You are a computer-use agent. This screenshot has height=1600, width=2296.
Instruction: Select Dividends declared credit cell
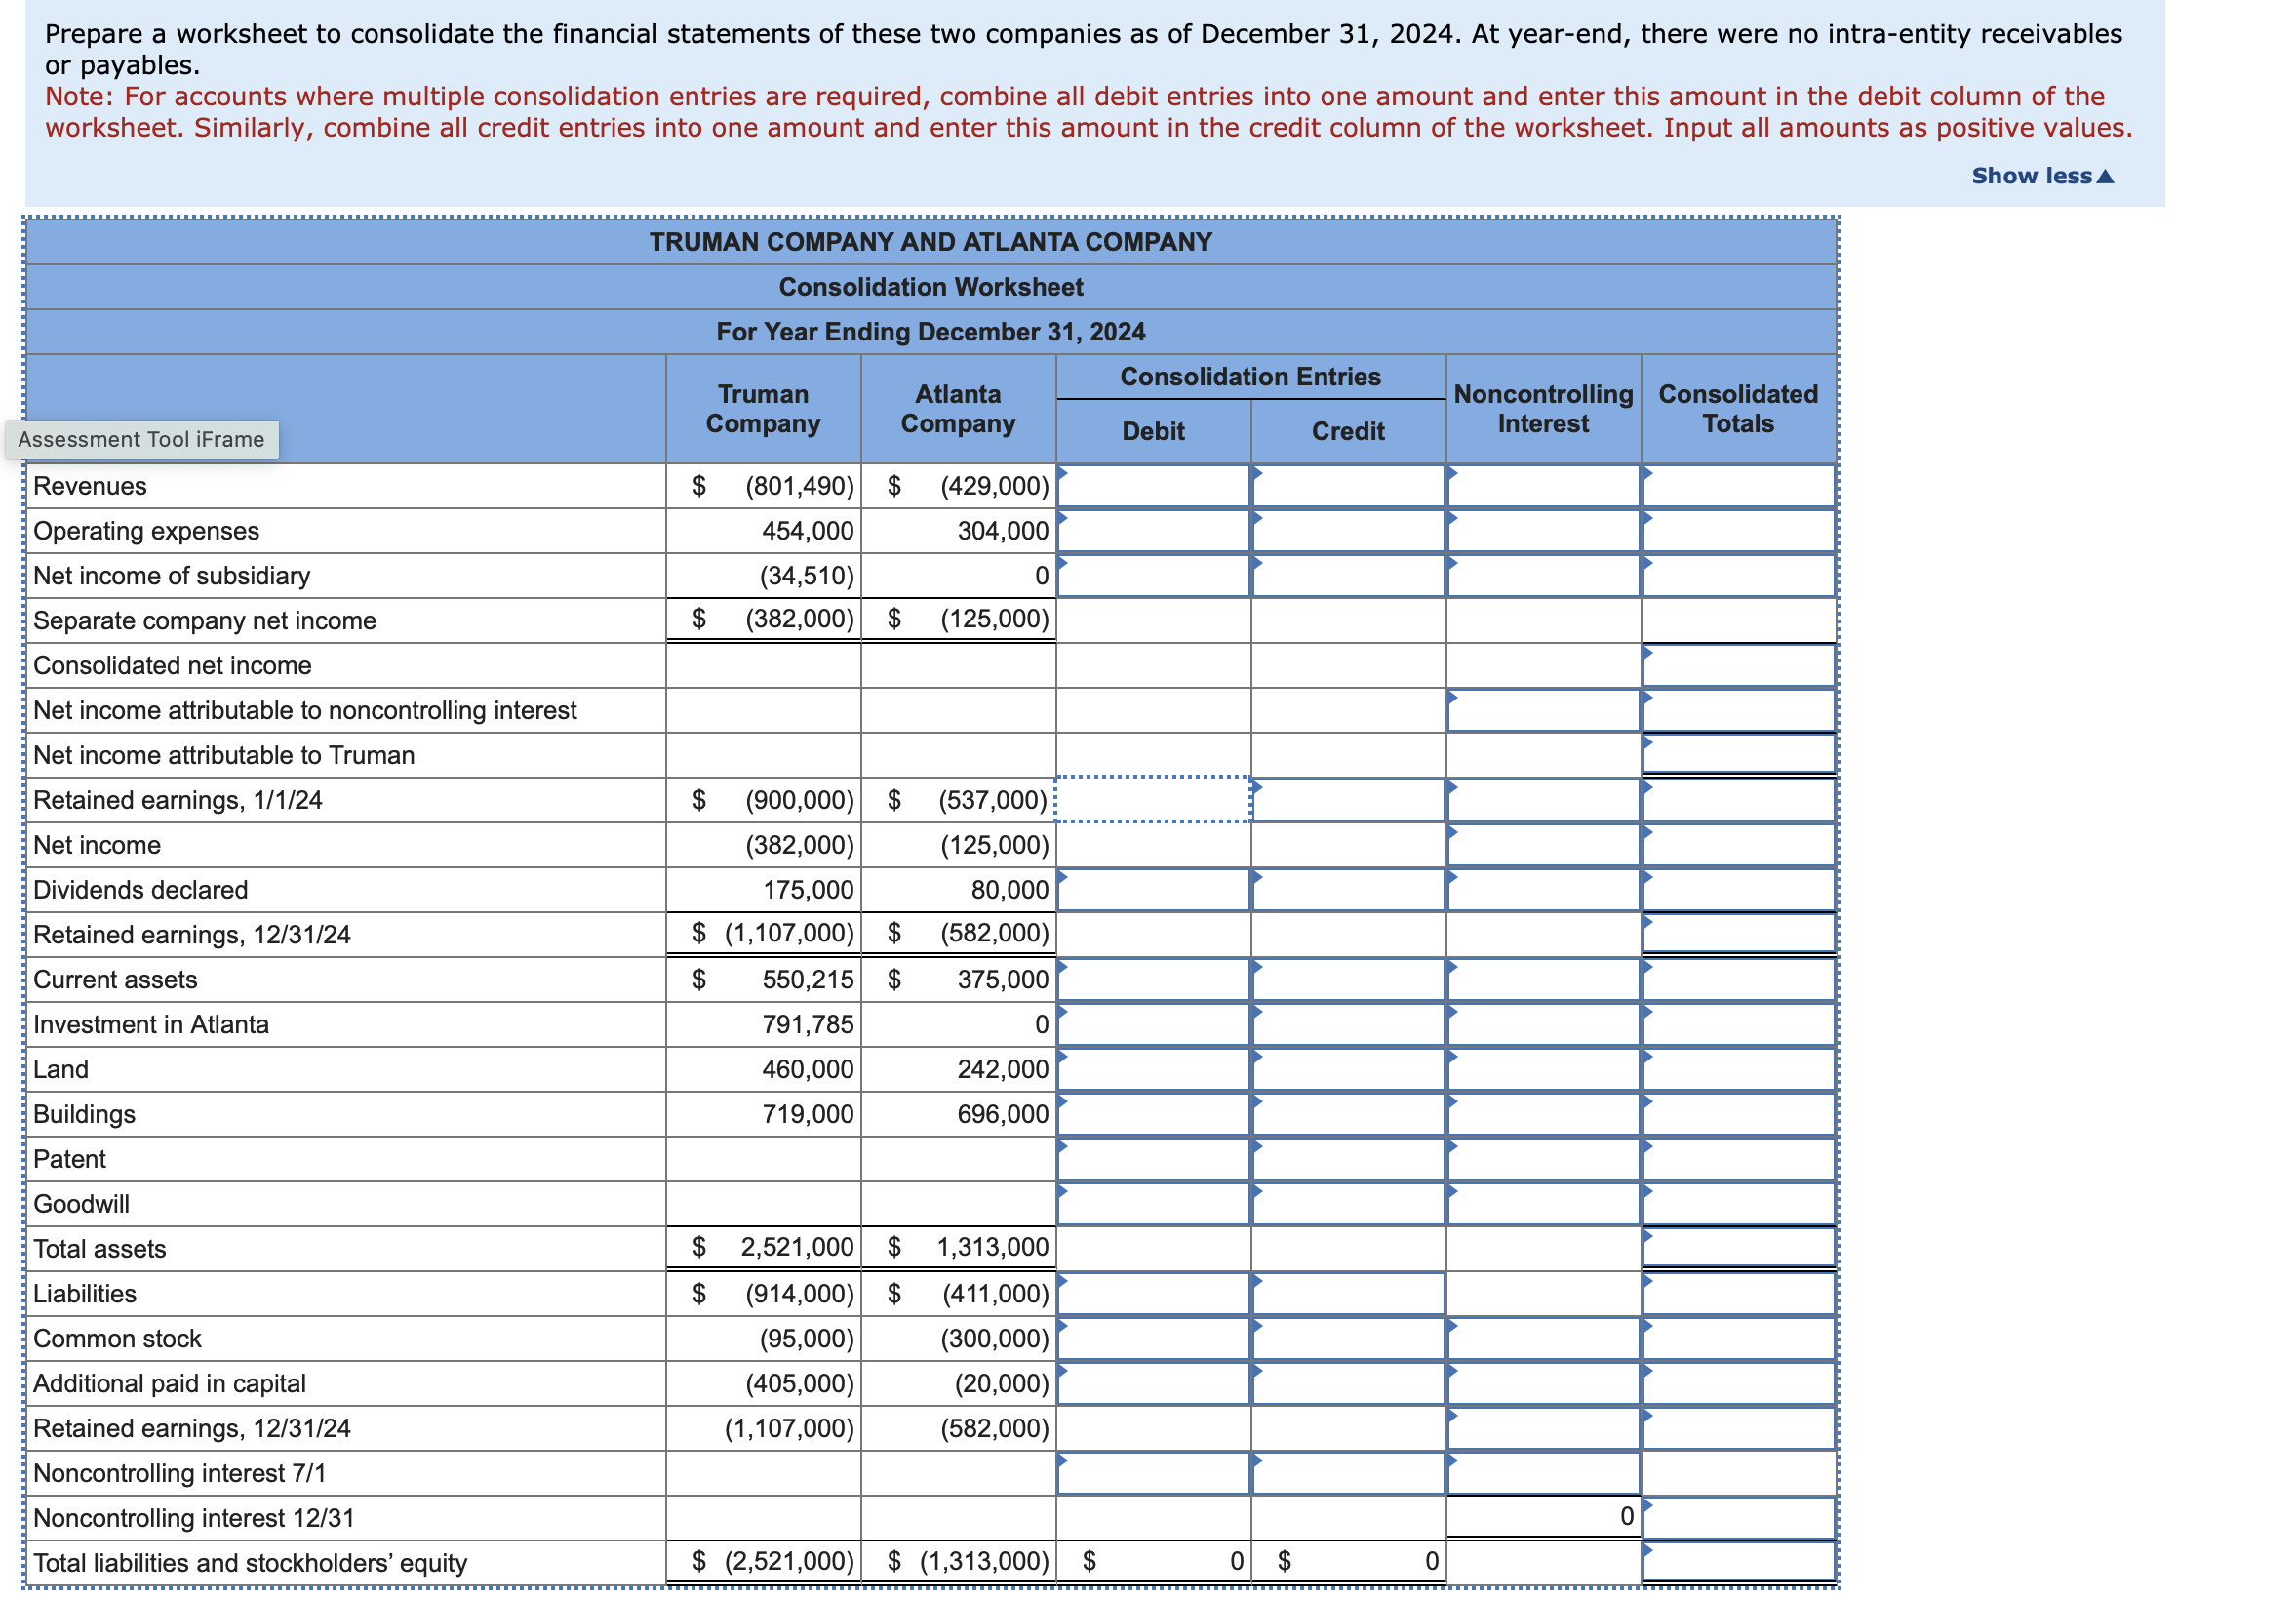point(1348,890)
